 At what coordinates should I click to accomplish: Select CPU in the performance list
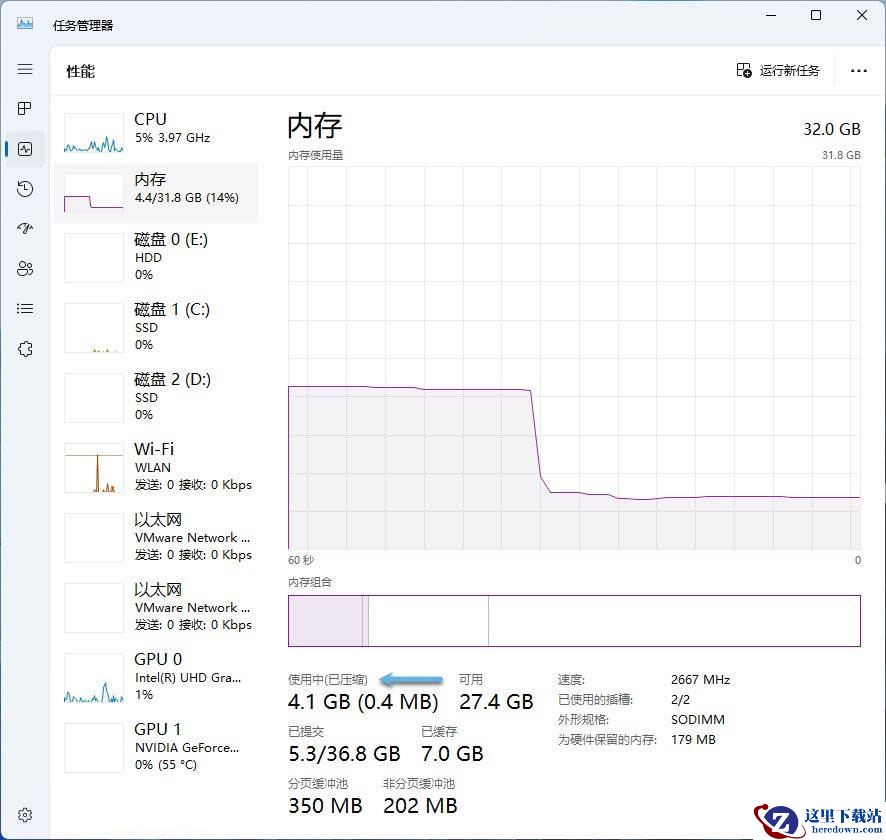[x=156, y=133]
